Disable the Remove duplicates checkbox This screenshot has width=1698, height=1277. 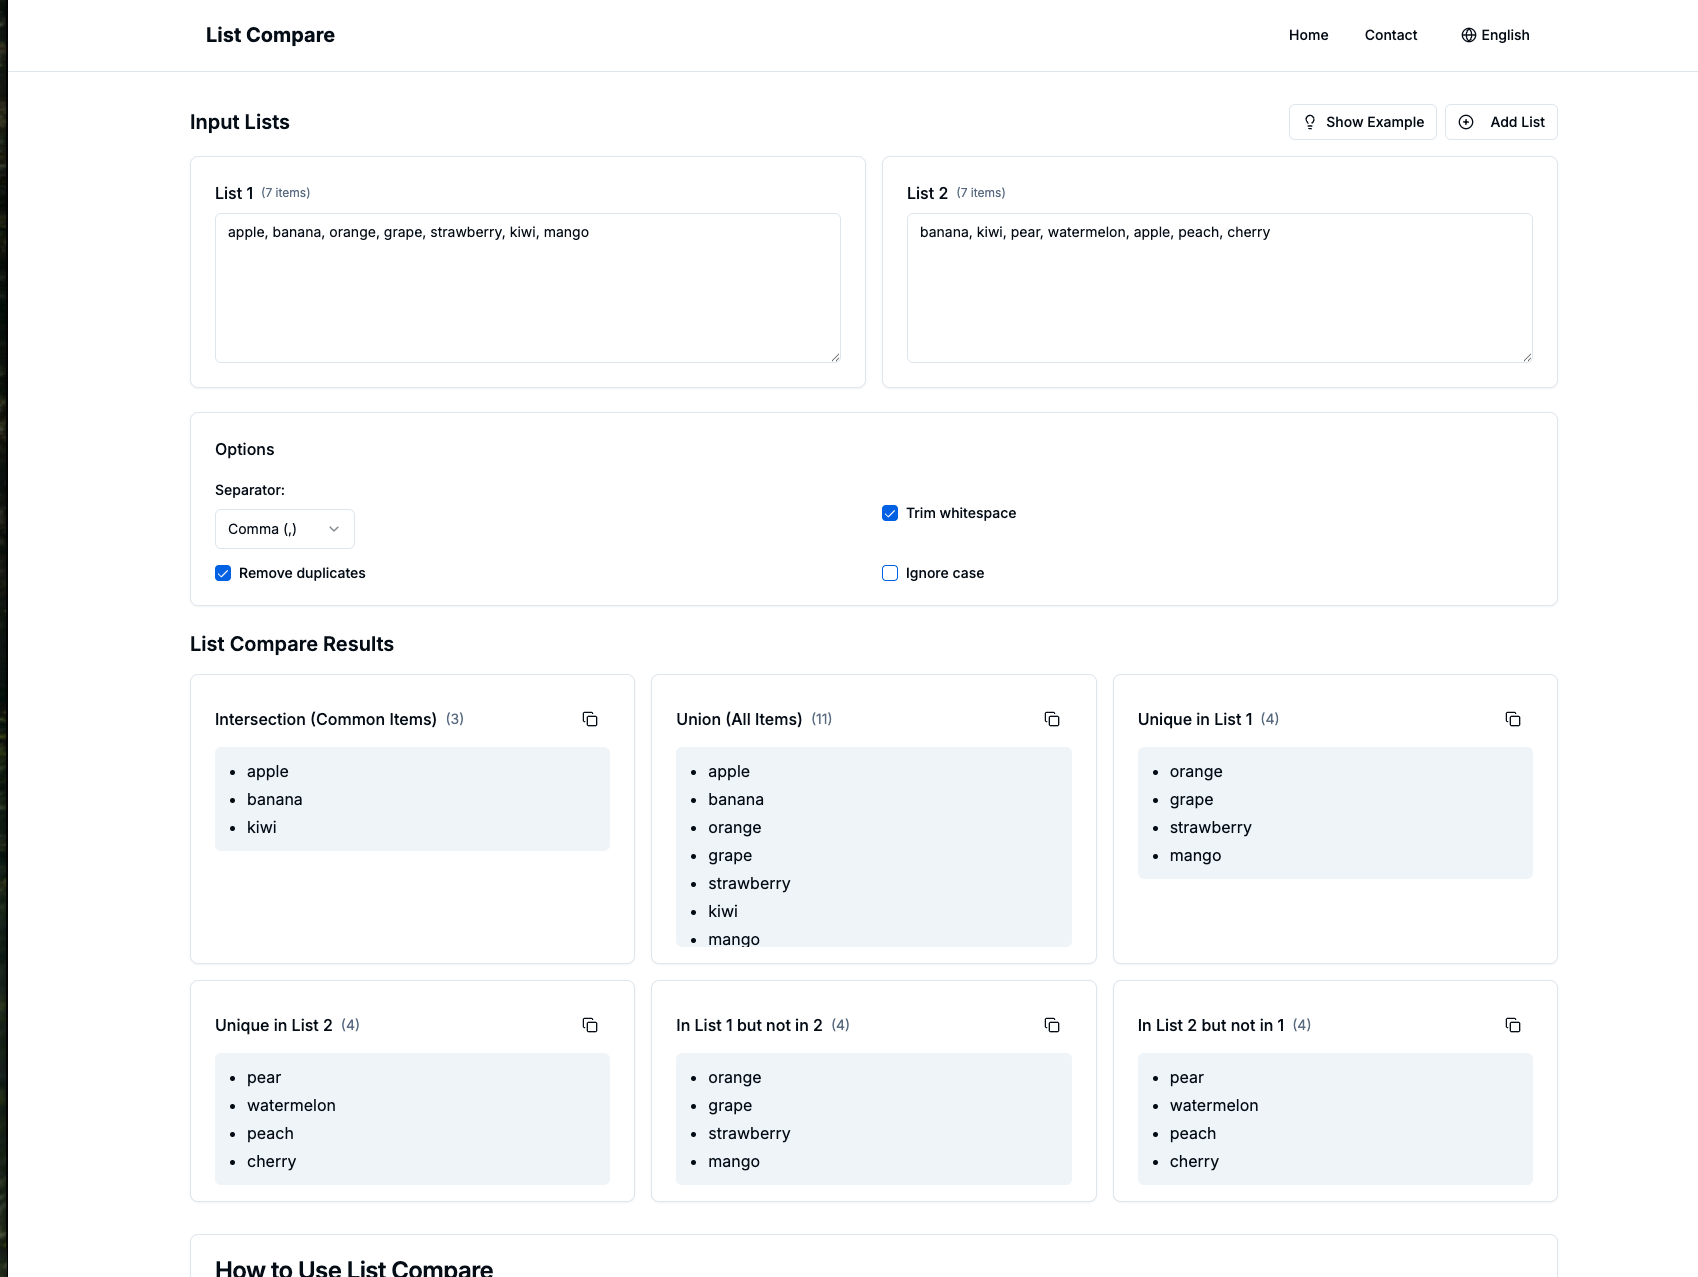click(223, 573)
